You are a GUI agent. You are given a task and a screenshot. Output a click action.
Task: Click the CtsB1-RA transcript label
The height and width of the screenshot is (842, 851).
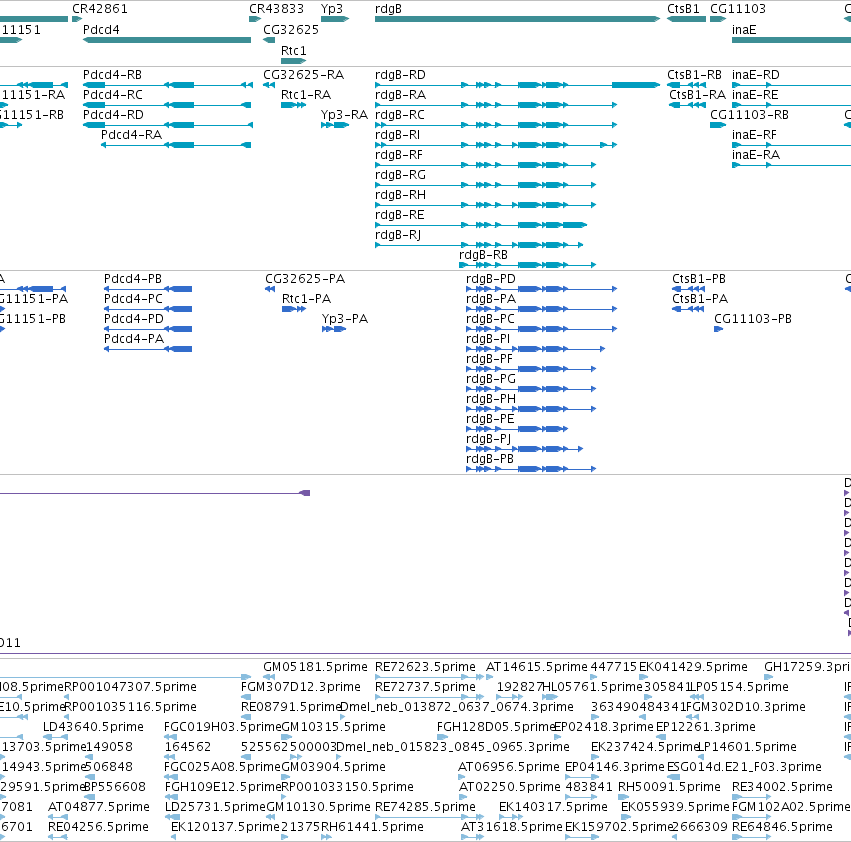697,94
